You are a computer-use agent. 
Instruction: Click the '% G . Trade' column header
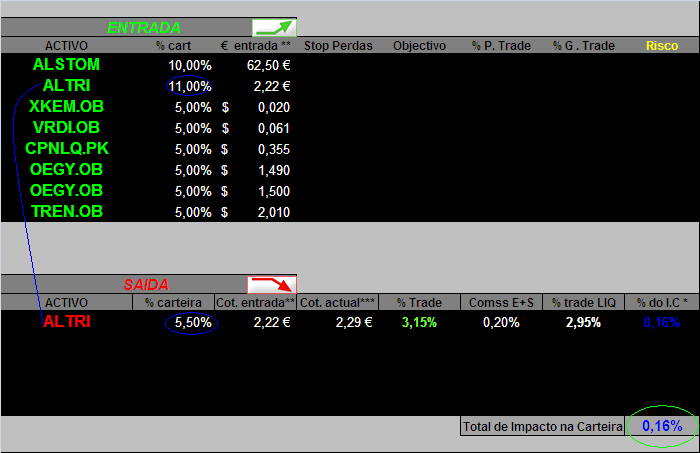(583, 46)
